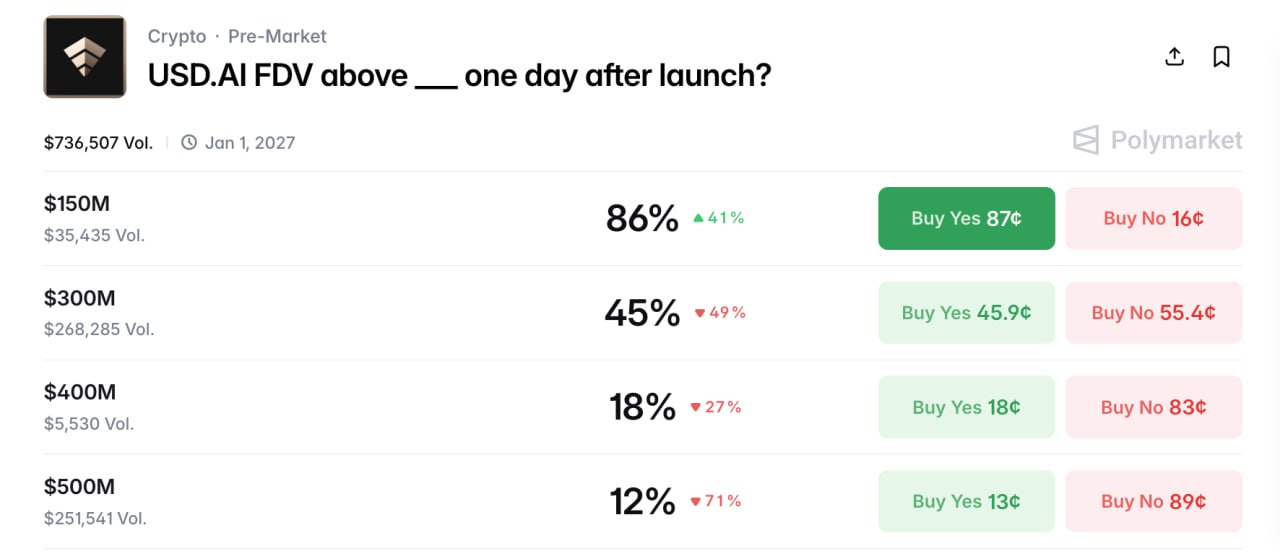Click the red down arrow next to 49%

[x=700, y=313]
